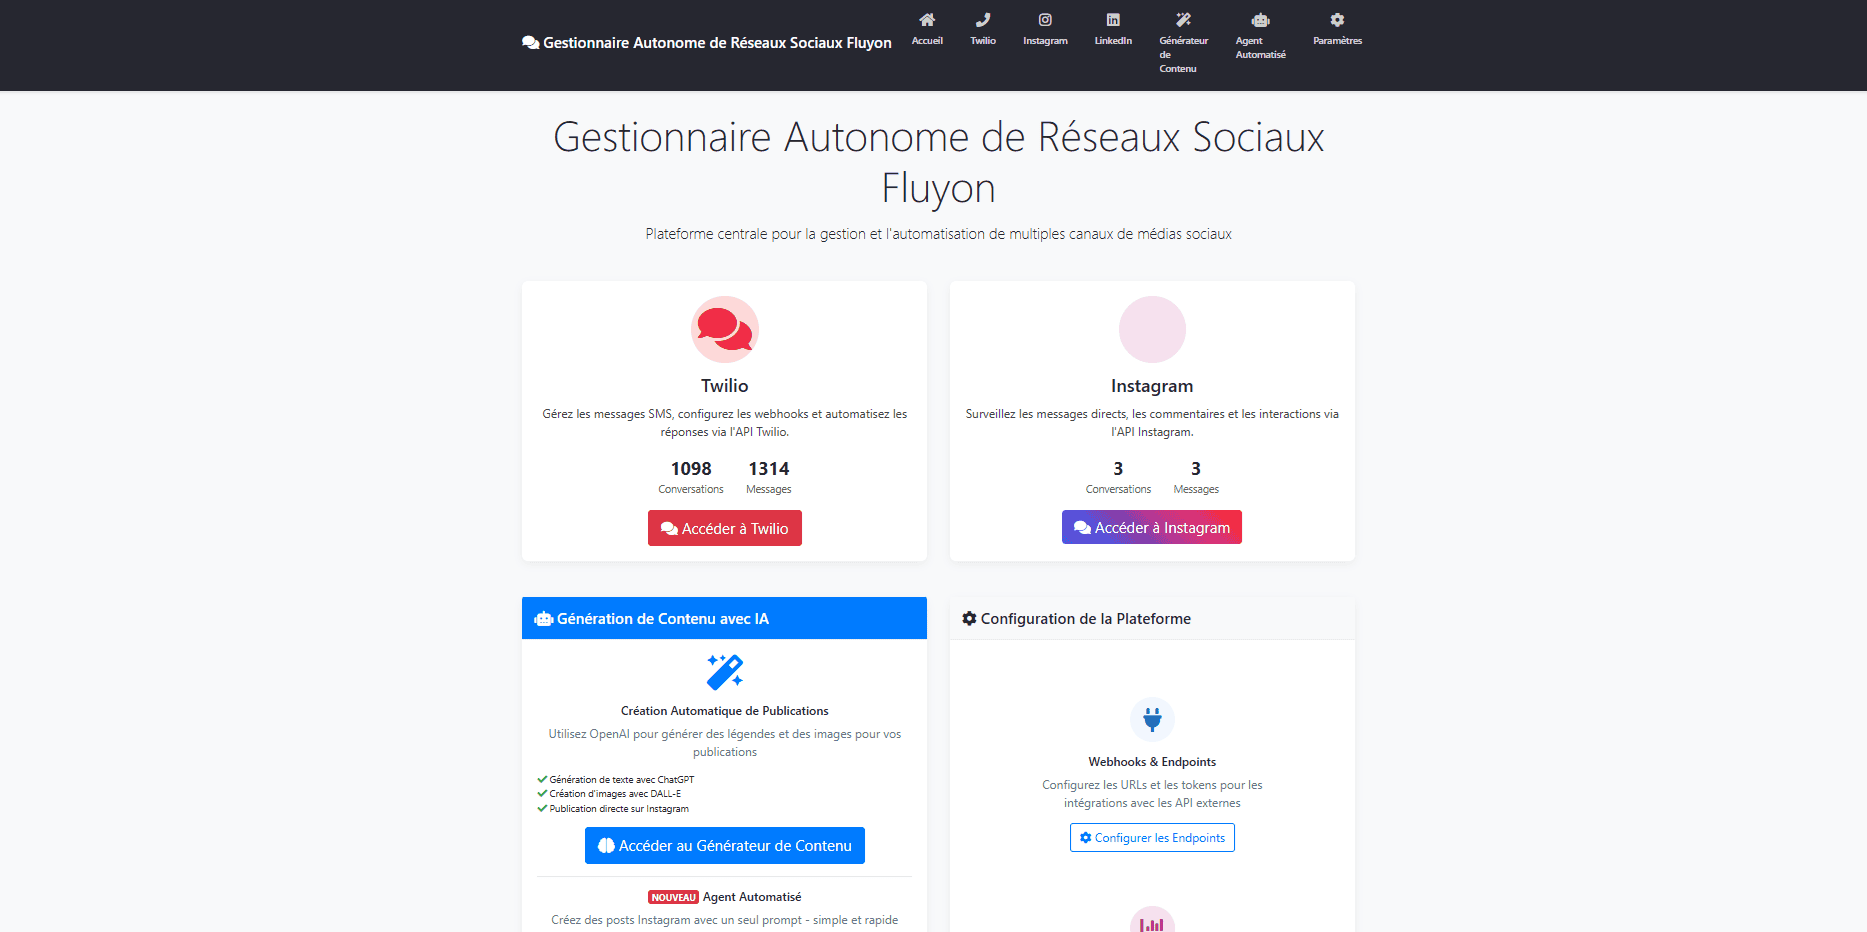Click the Génération de Contenu avec IA header
The width and height of the screenshot is (1867, 932).
pos(663,618)
